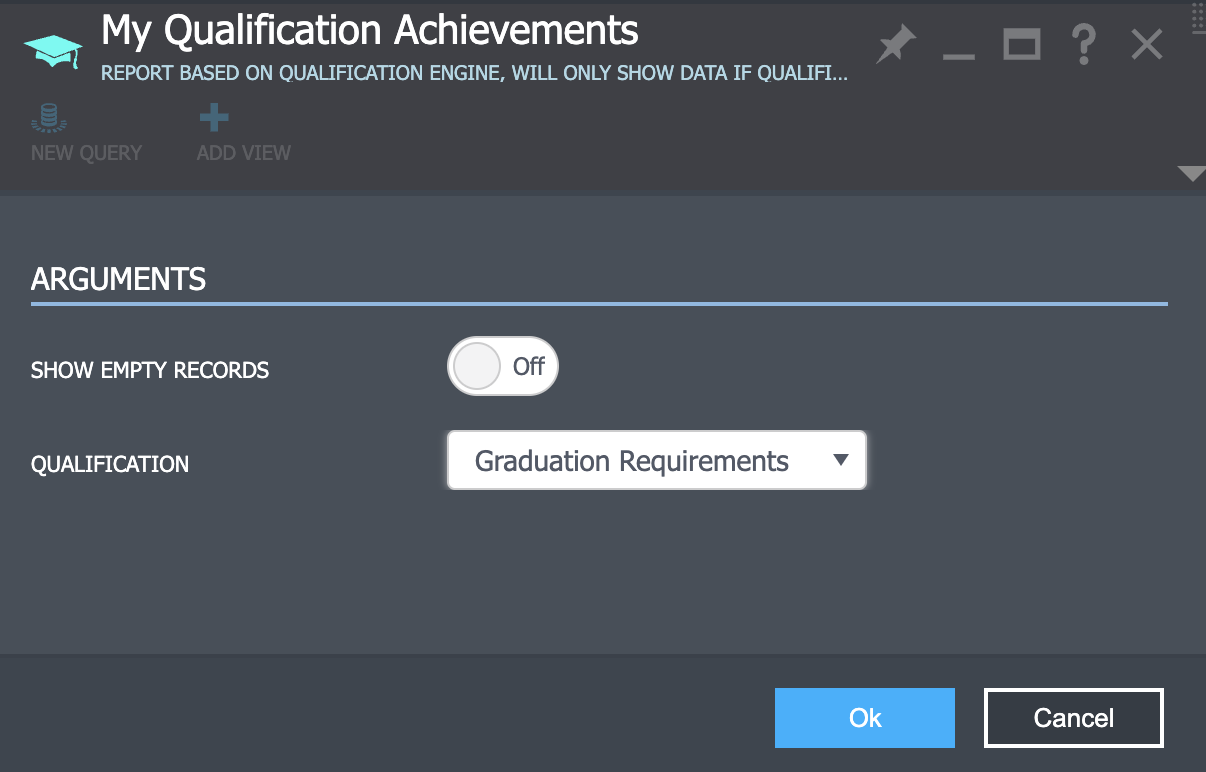Open help via the question mark icon
This screenshot has width=1206, height=772.
tap(1083, 45)
